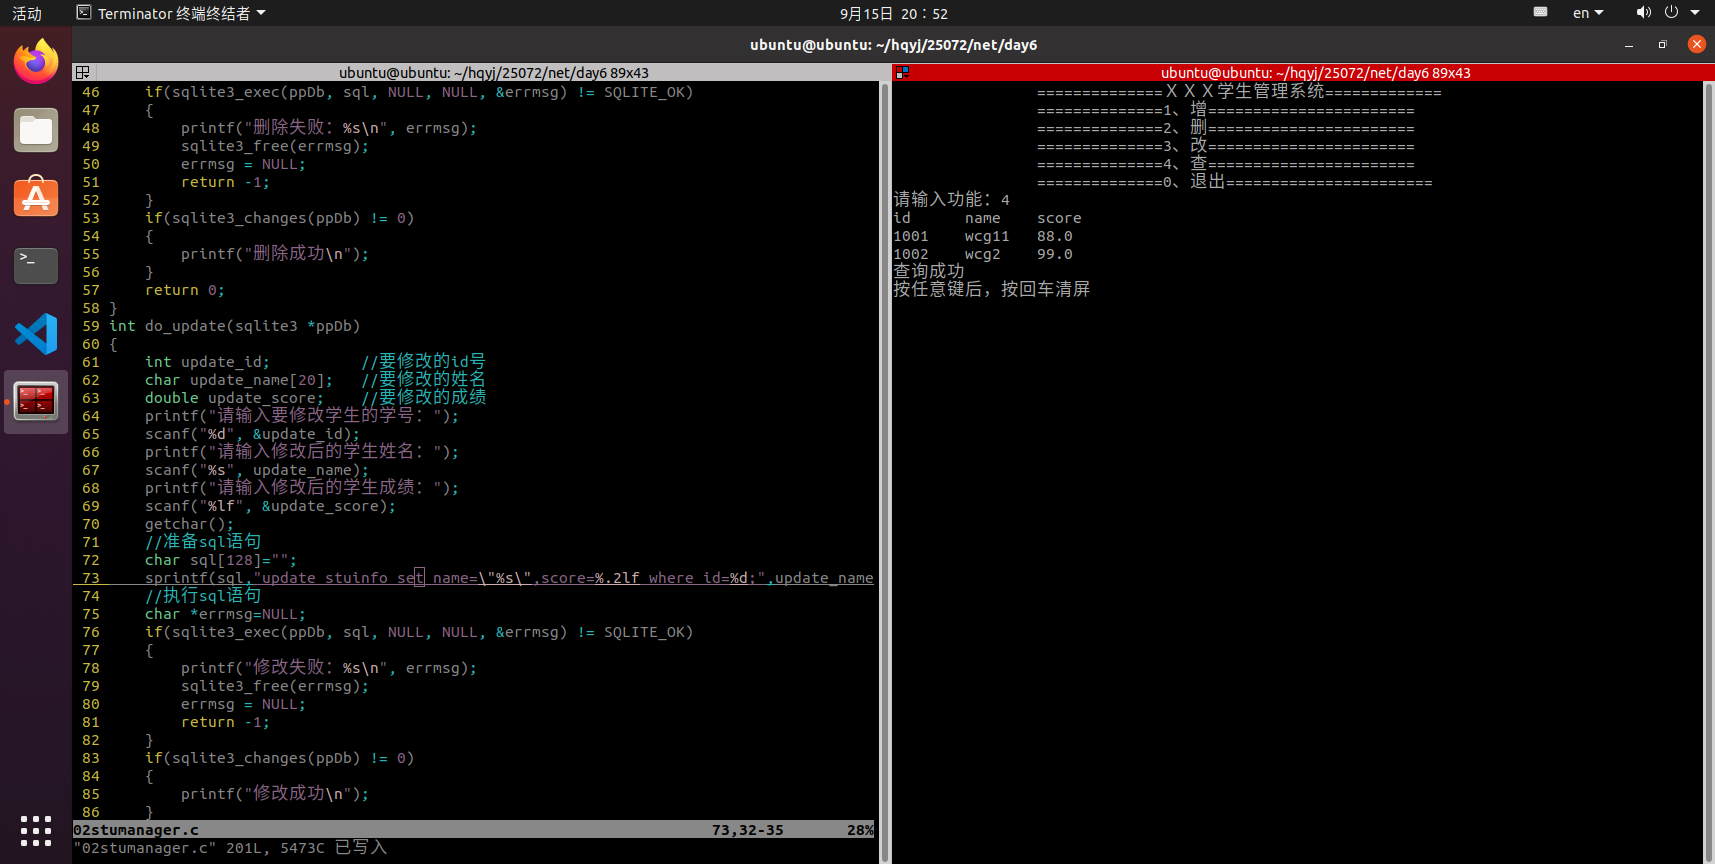
Task: Click left pane vertical scrollbar
Action: coord(884,470)
